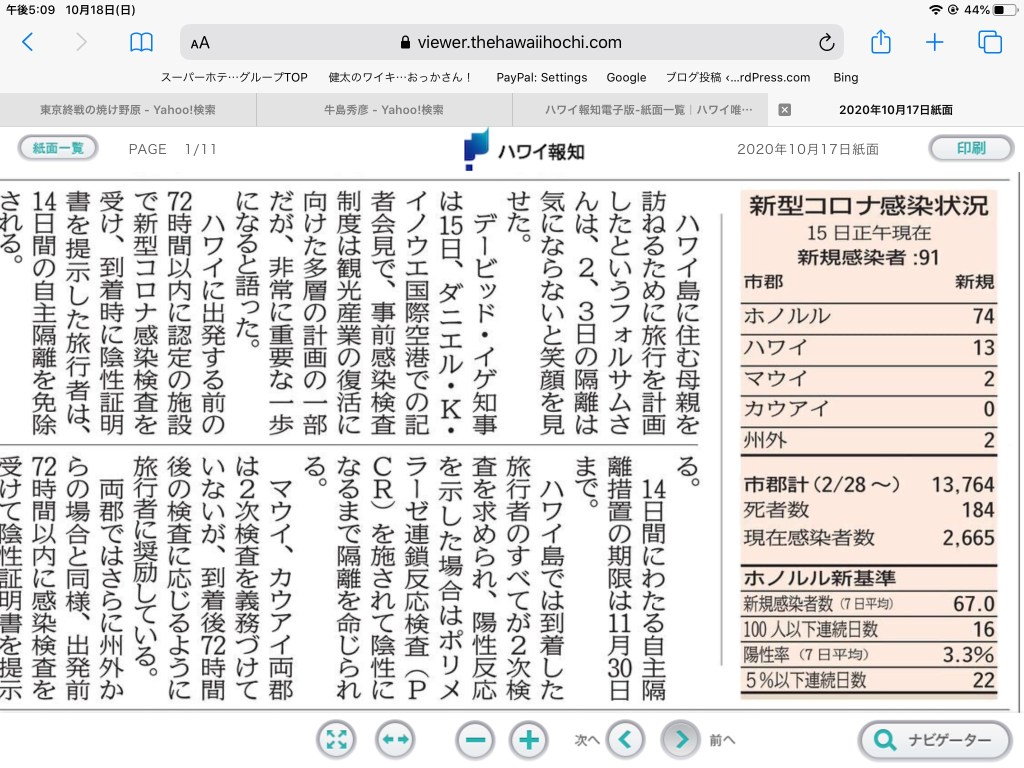Switch to the 牛島秀彦 Yahoo search tab

pyautogui.click(x=384, y=109)
